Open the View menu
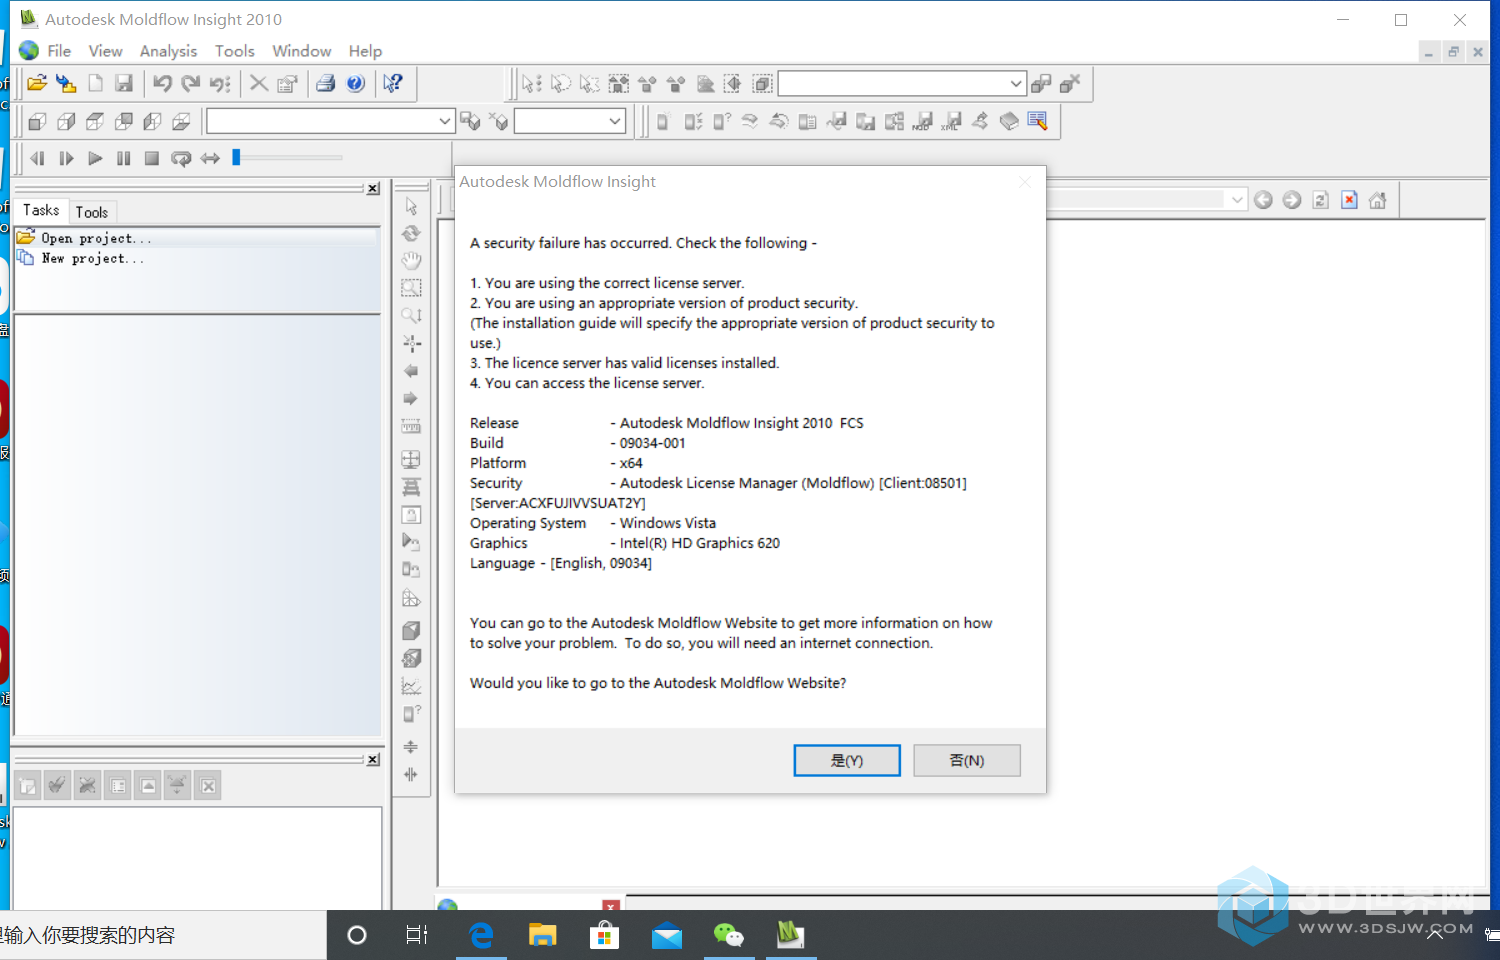The height and width of the screenshot is (960, 1500). click(x=105, y=51)
